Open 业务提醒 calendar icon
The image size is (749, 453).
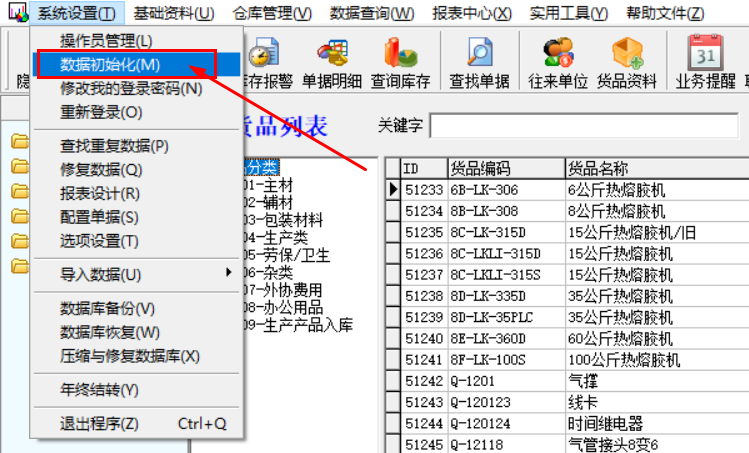[706, 62]
